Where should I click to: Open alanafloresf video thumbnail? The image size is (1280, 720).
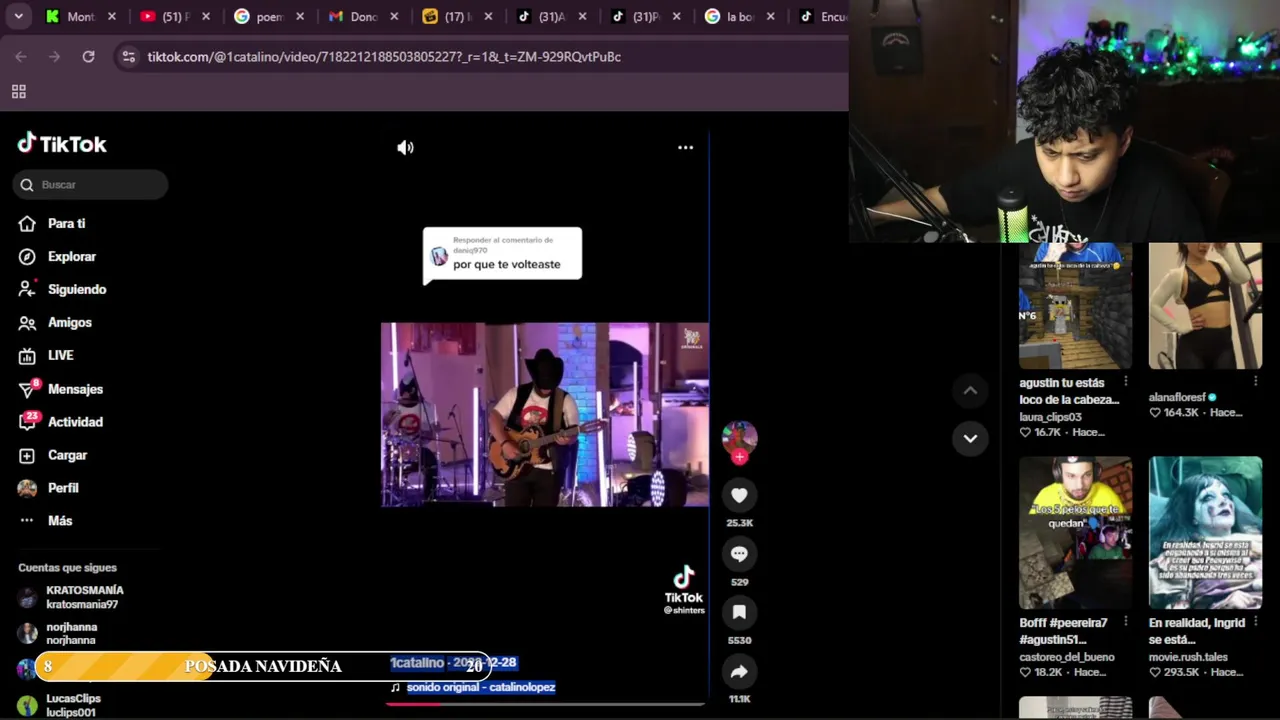pos(1205,306)
